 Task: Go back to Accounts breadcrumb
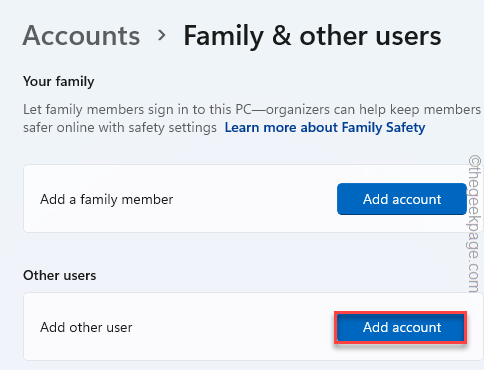(x=81, y=36)
